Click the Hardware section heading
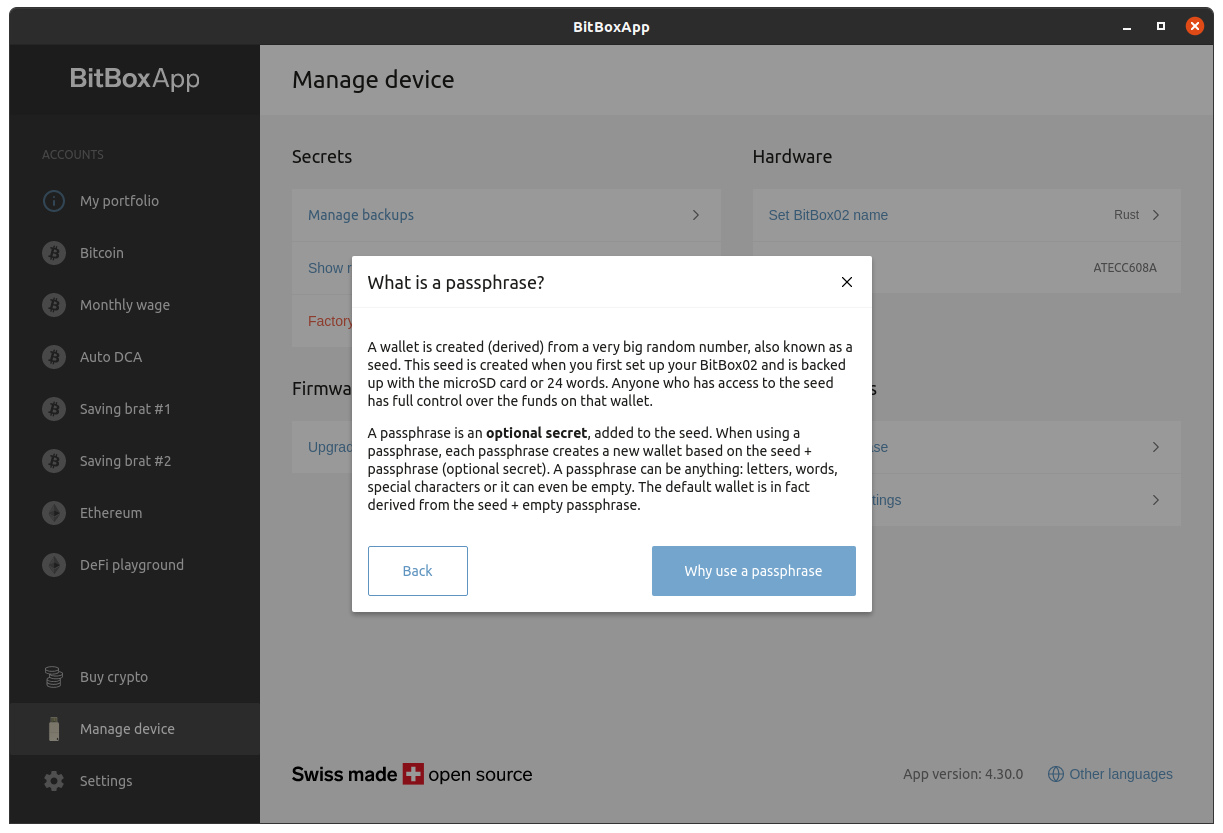Viewport: 1223px width, 833px height. pyautogui.click(x=792, y=156)
